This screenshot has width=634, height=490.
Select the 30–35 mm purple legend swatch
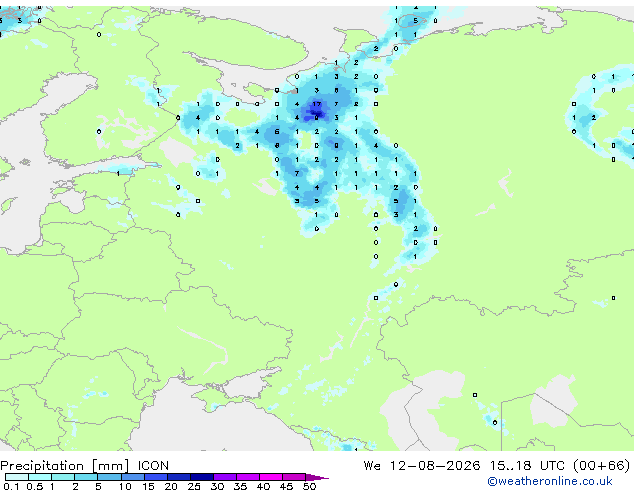225,477
